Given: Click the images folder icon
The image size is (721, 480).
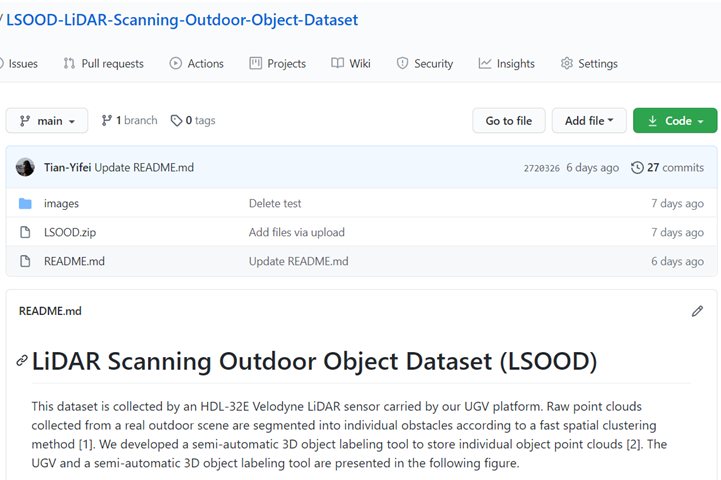Looking at the screenshot, I should click(25, 203).
